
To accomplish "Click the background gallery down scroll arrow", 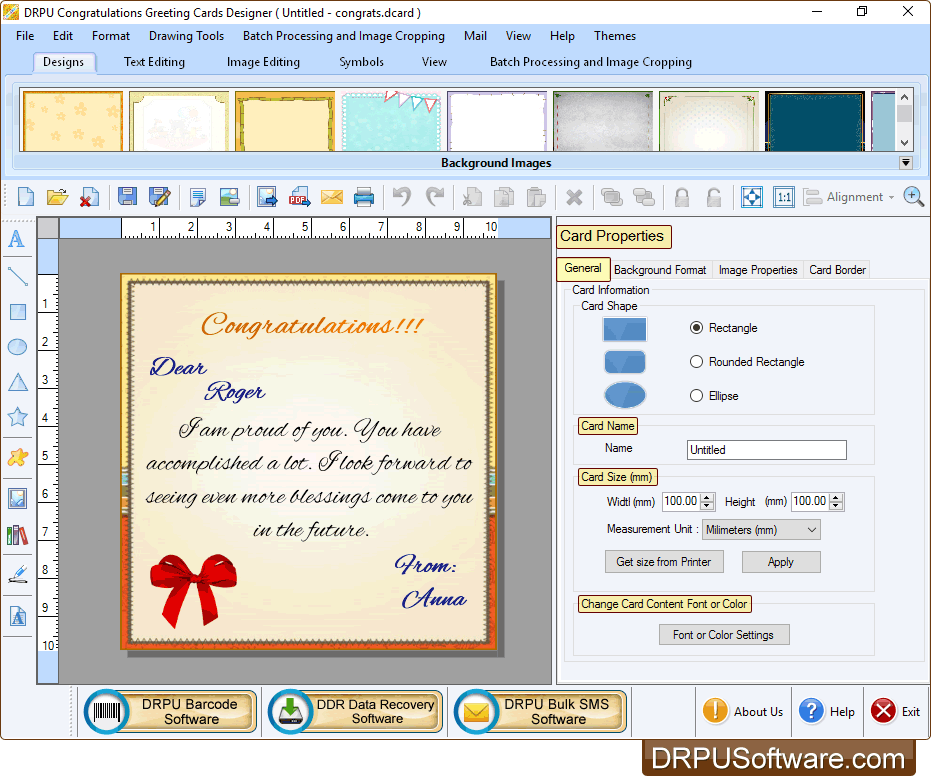I will [x=904, y=142].
